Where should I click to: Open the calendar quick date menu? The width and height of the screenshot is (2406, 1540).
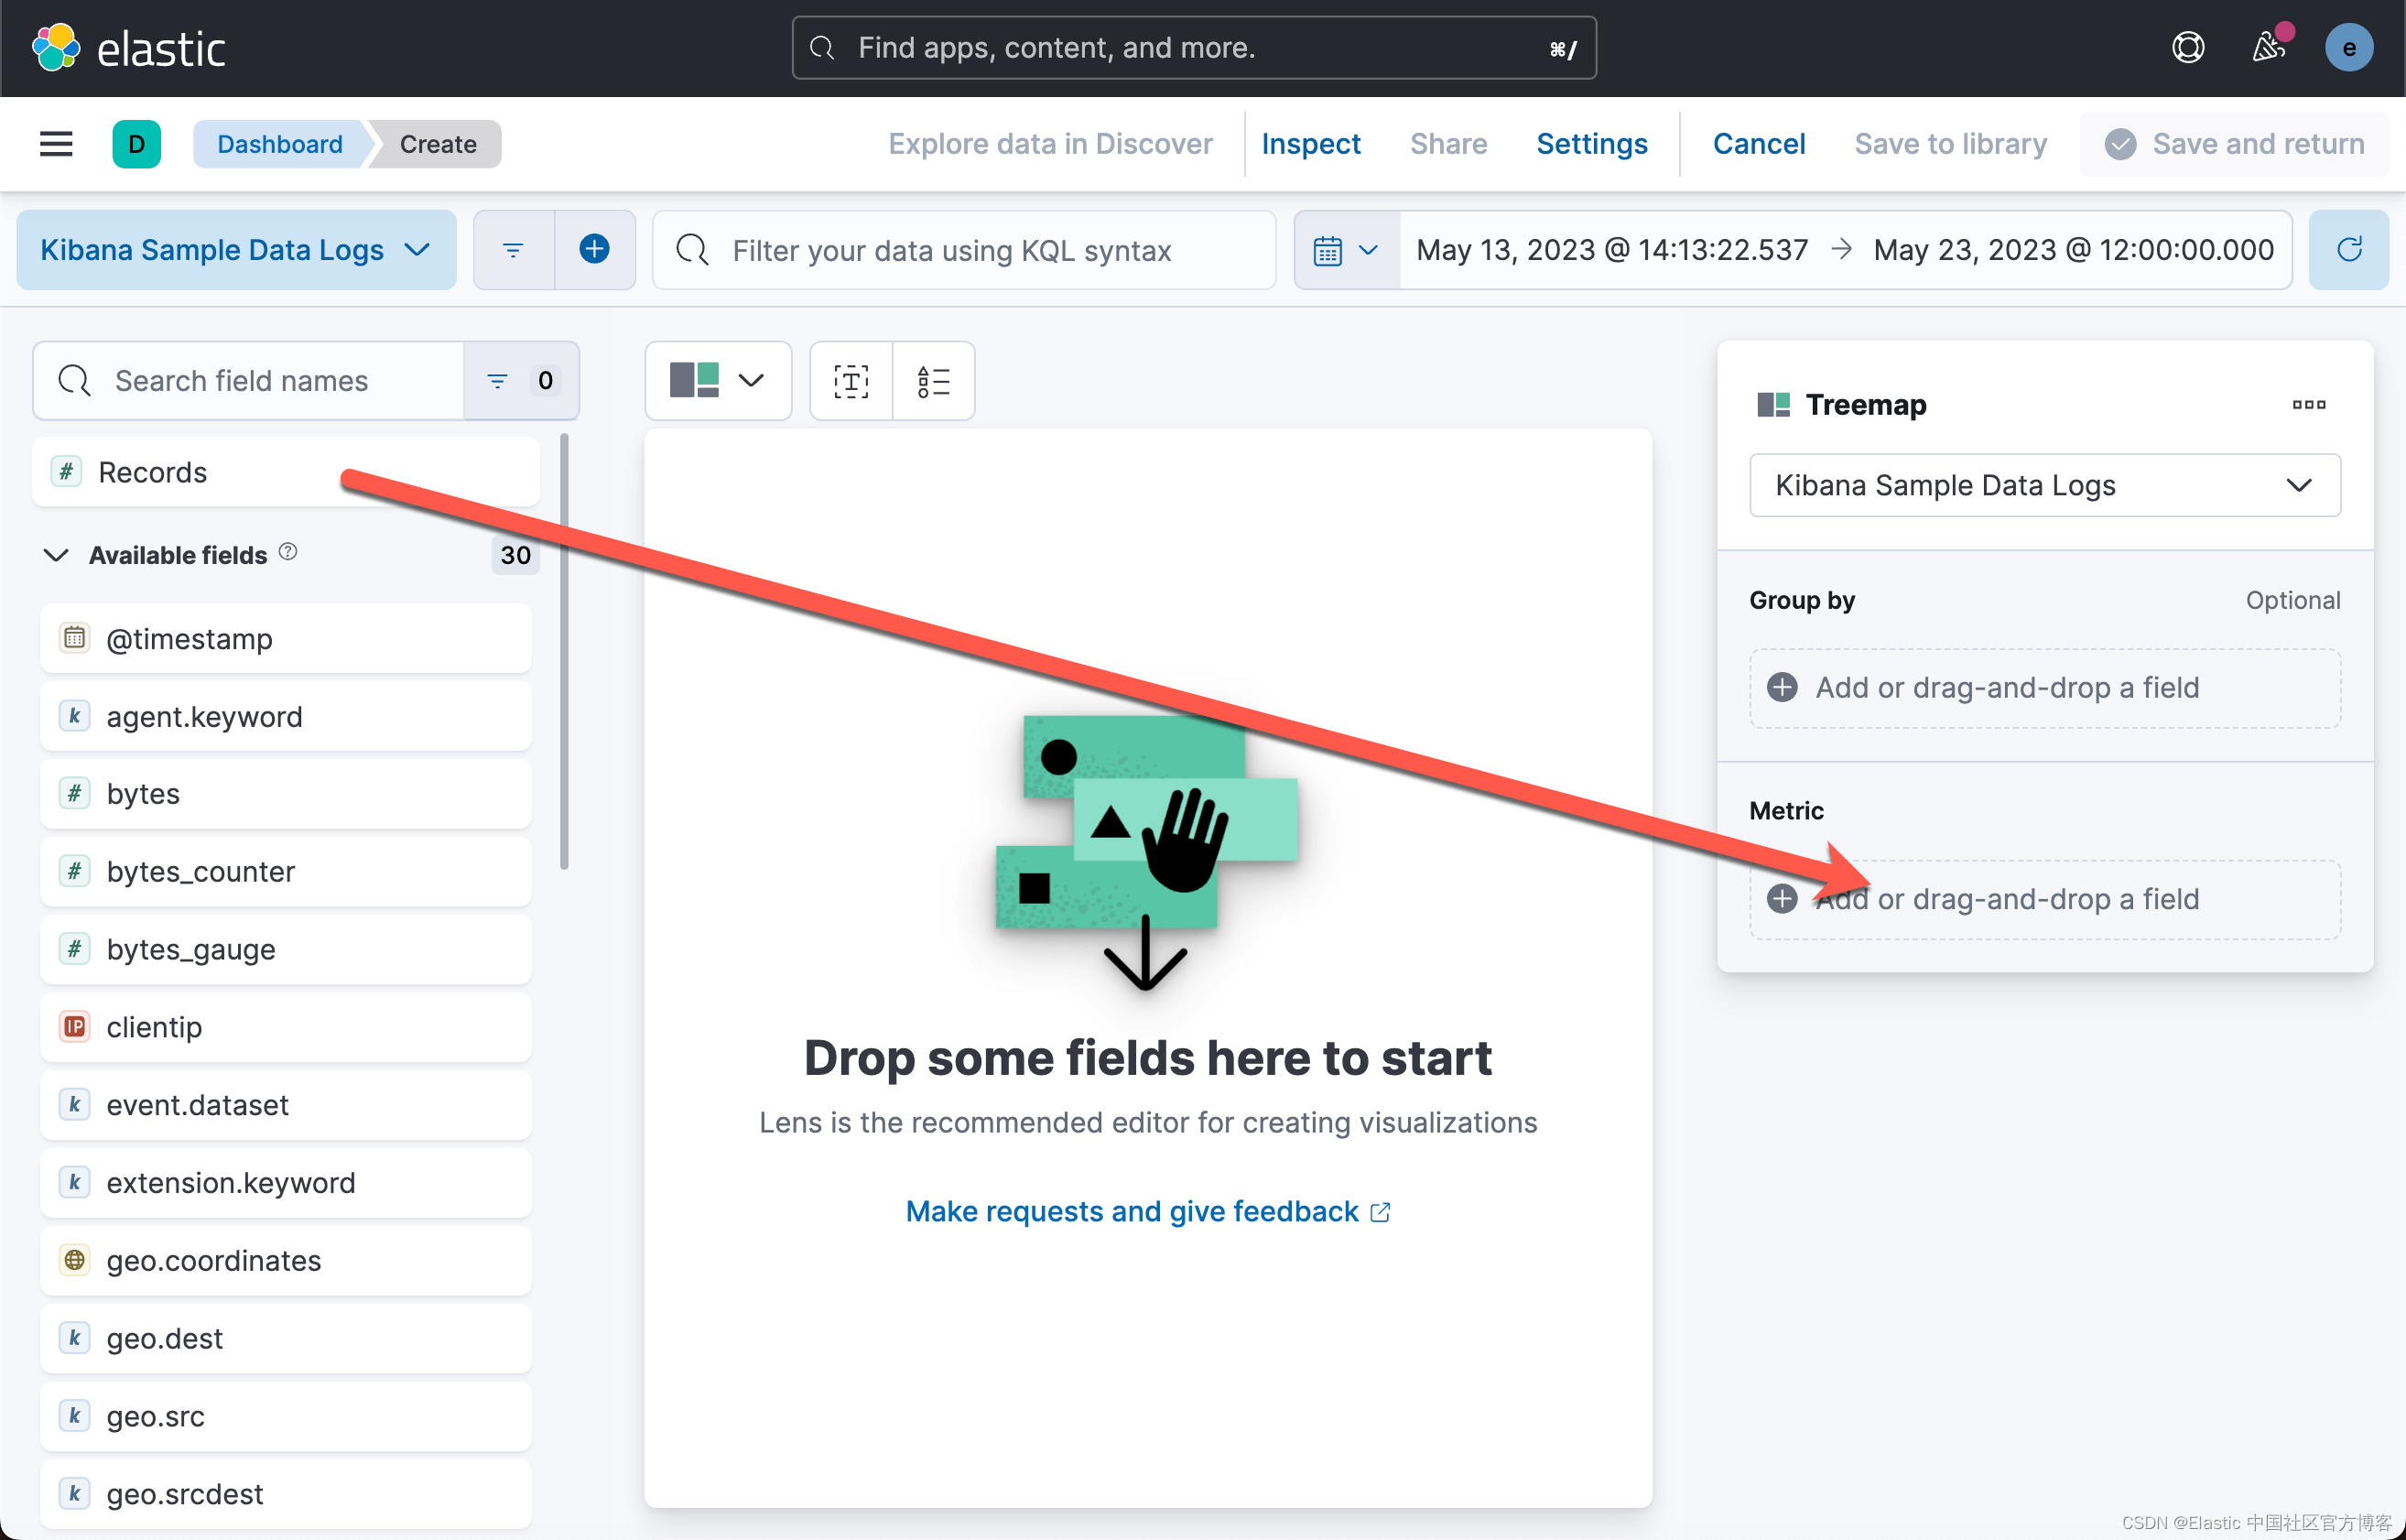point(1346,250)
